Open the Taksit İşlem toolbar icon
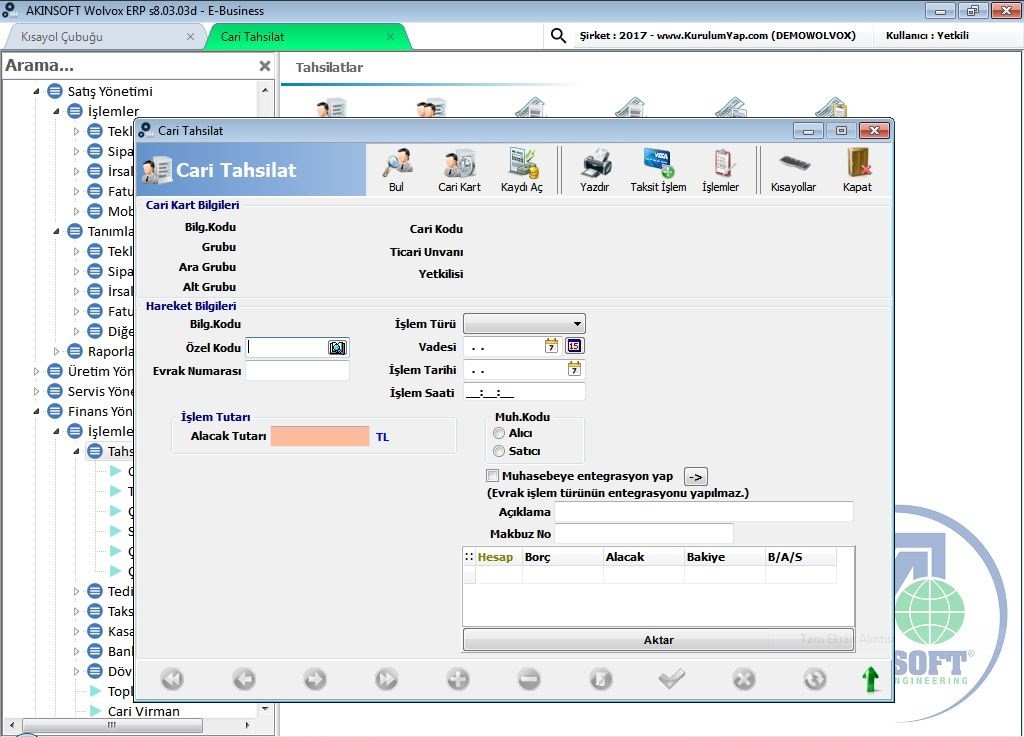 click(x=658, y=170)
